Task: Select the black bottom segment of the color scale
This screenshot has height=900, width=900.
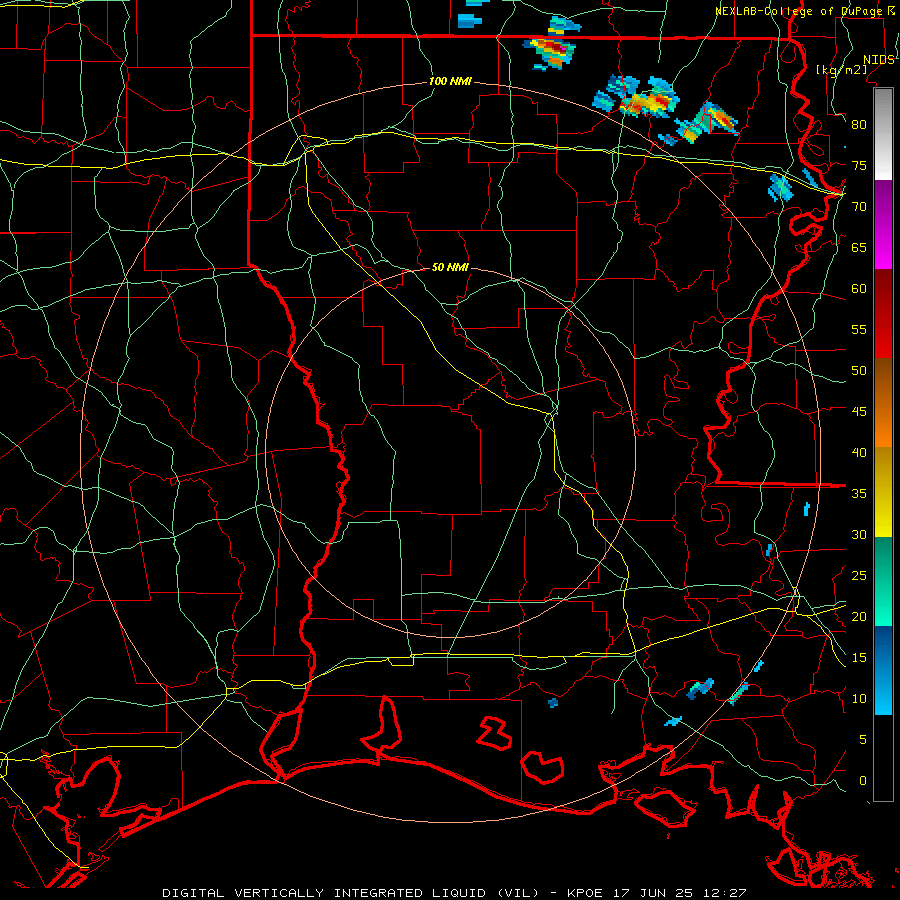Action: click(x=883, y=758)
